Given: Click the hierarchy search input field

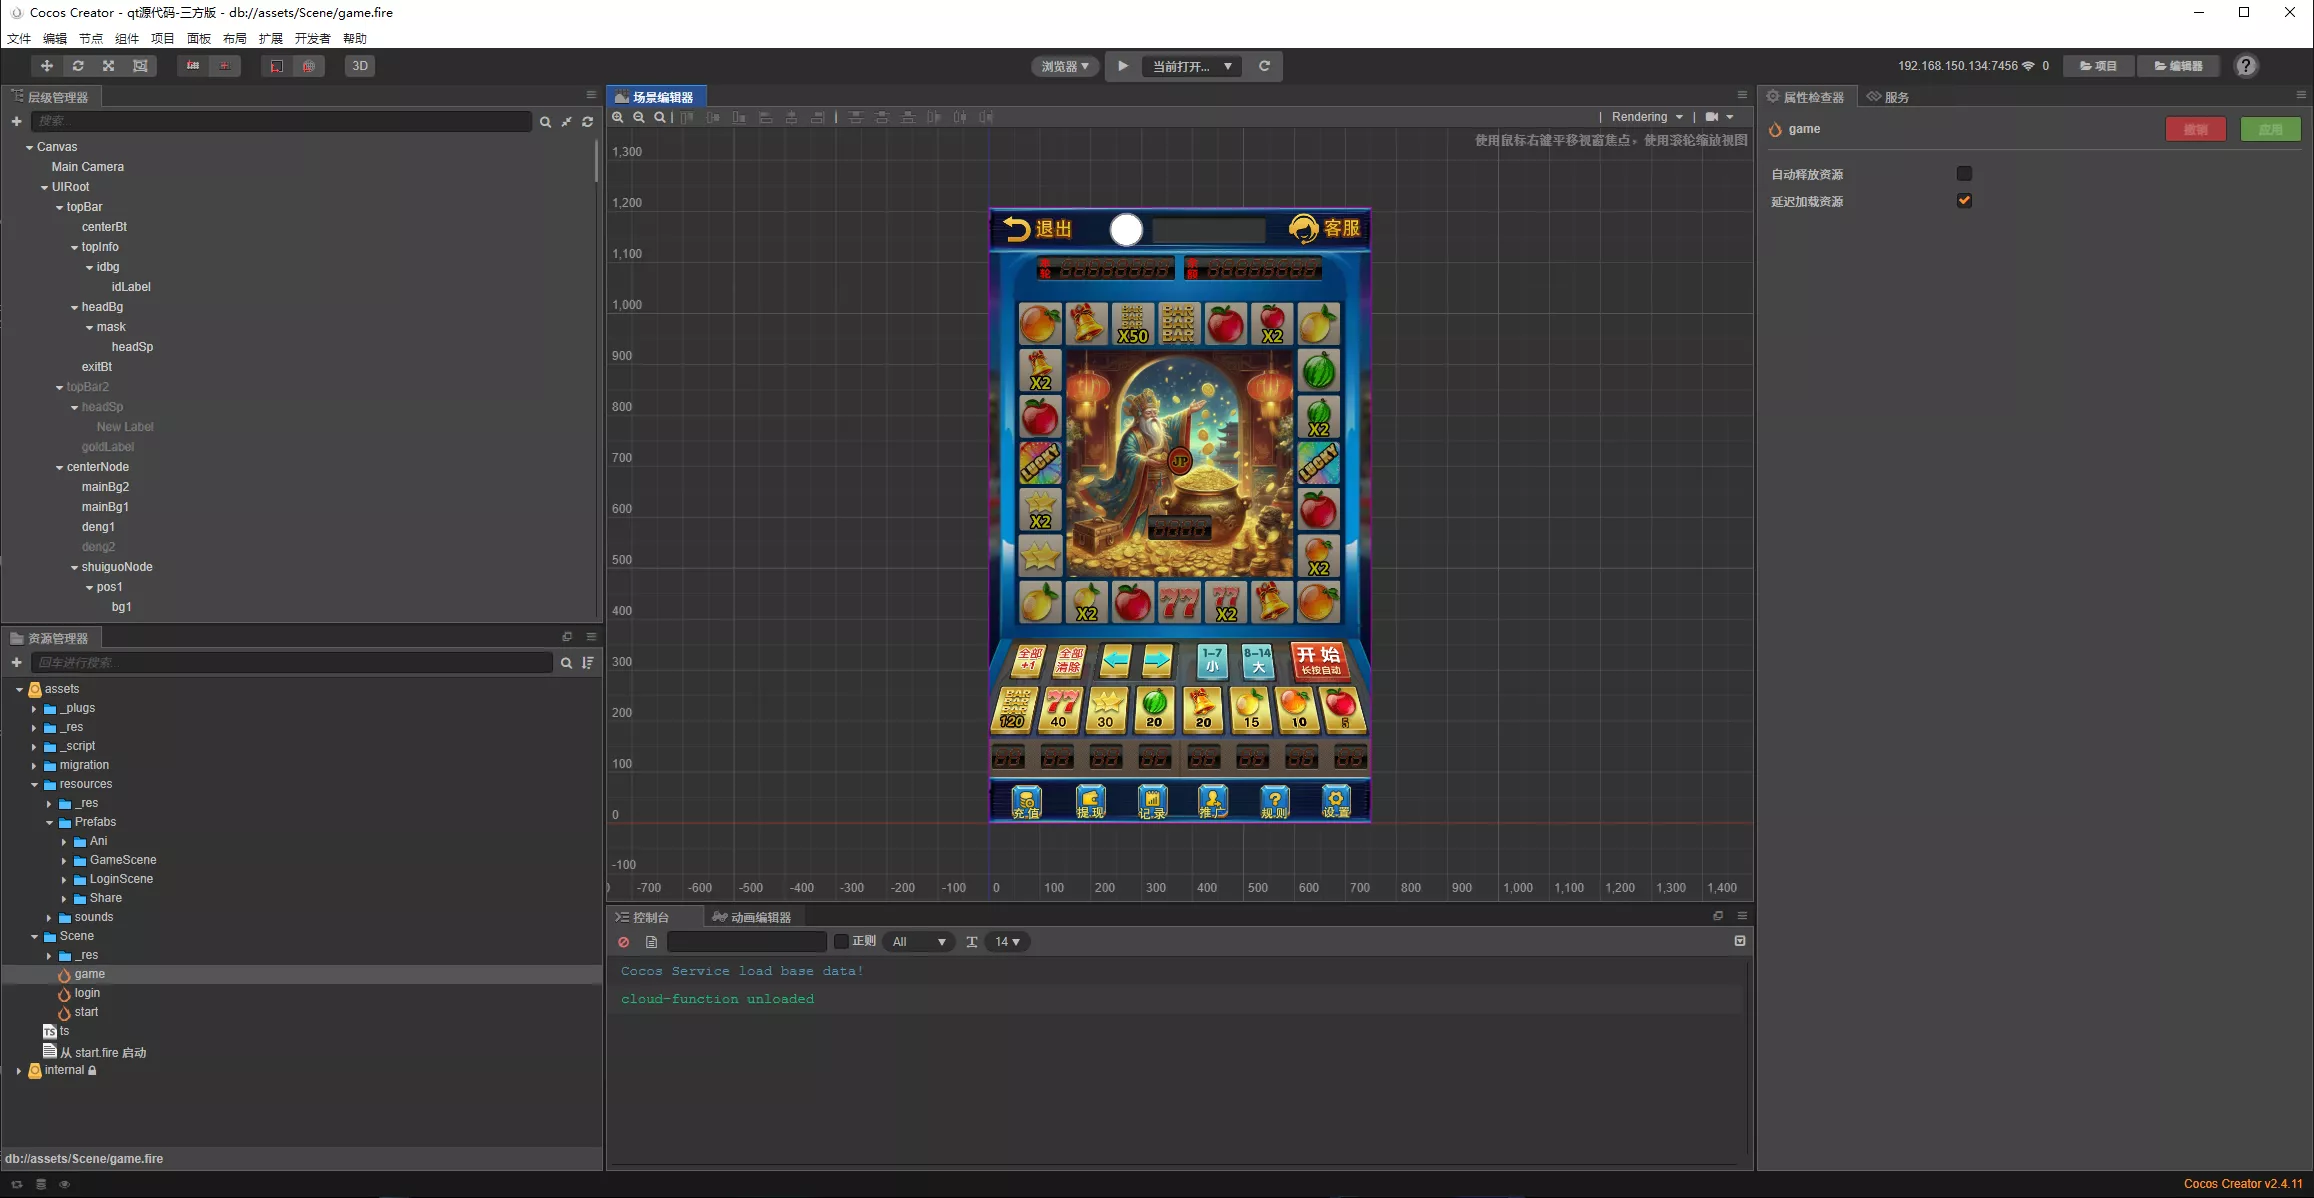Looking at the screenshot, I should [x=282, y=121].
